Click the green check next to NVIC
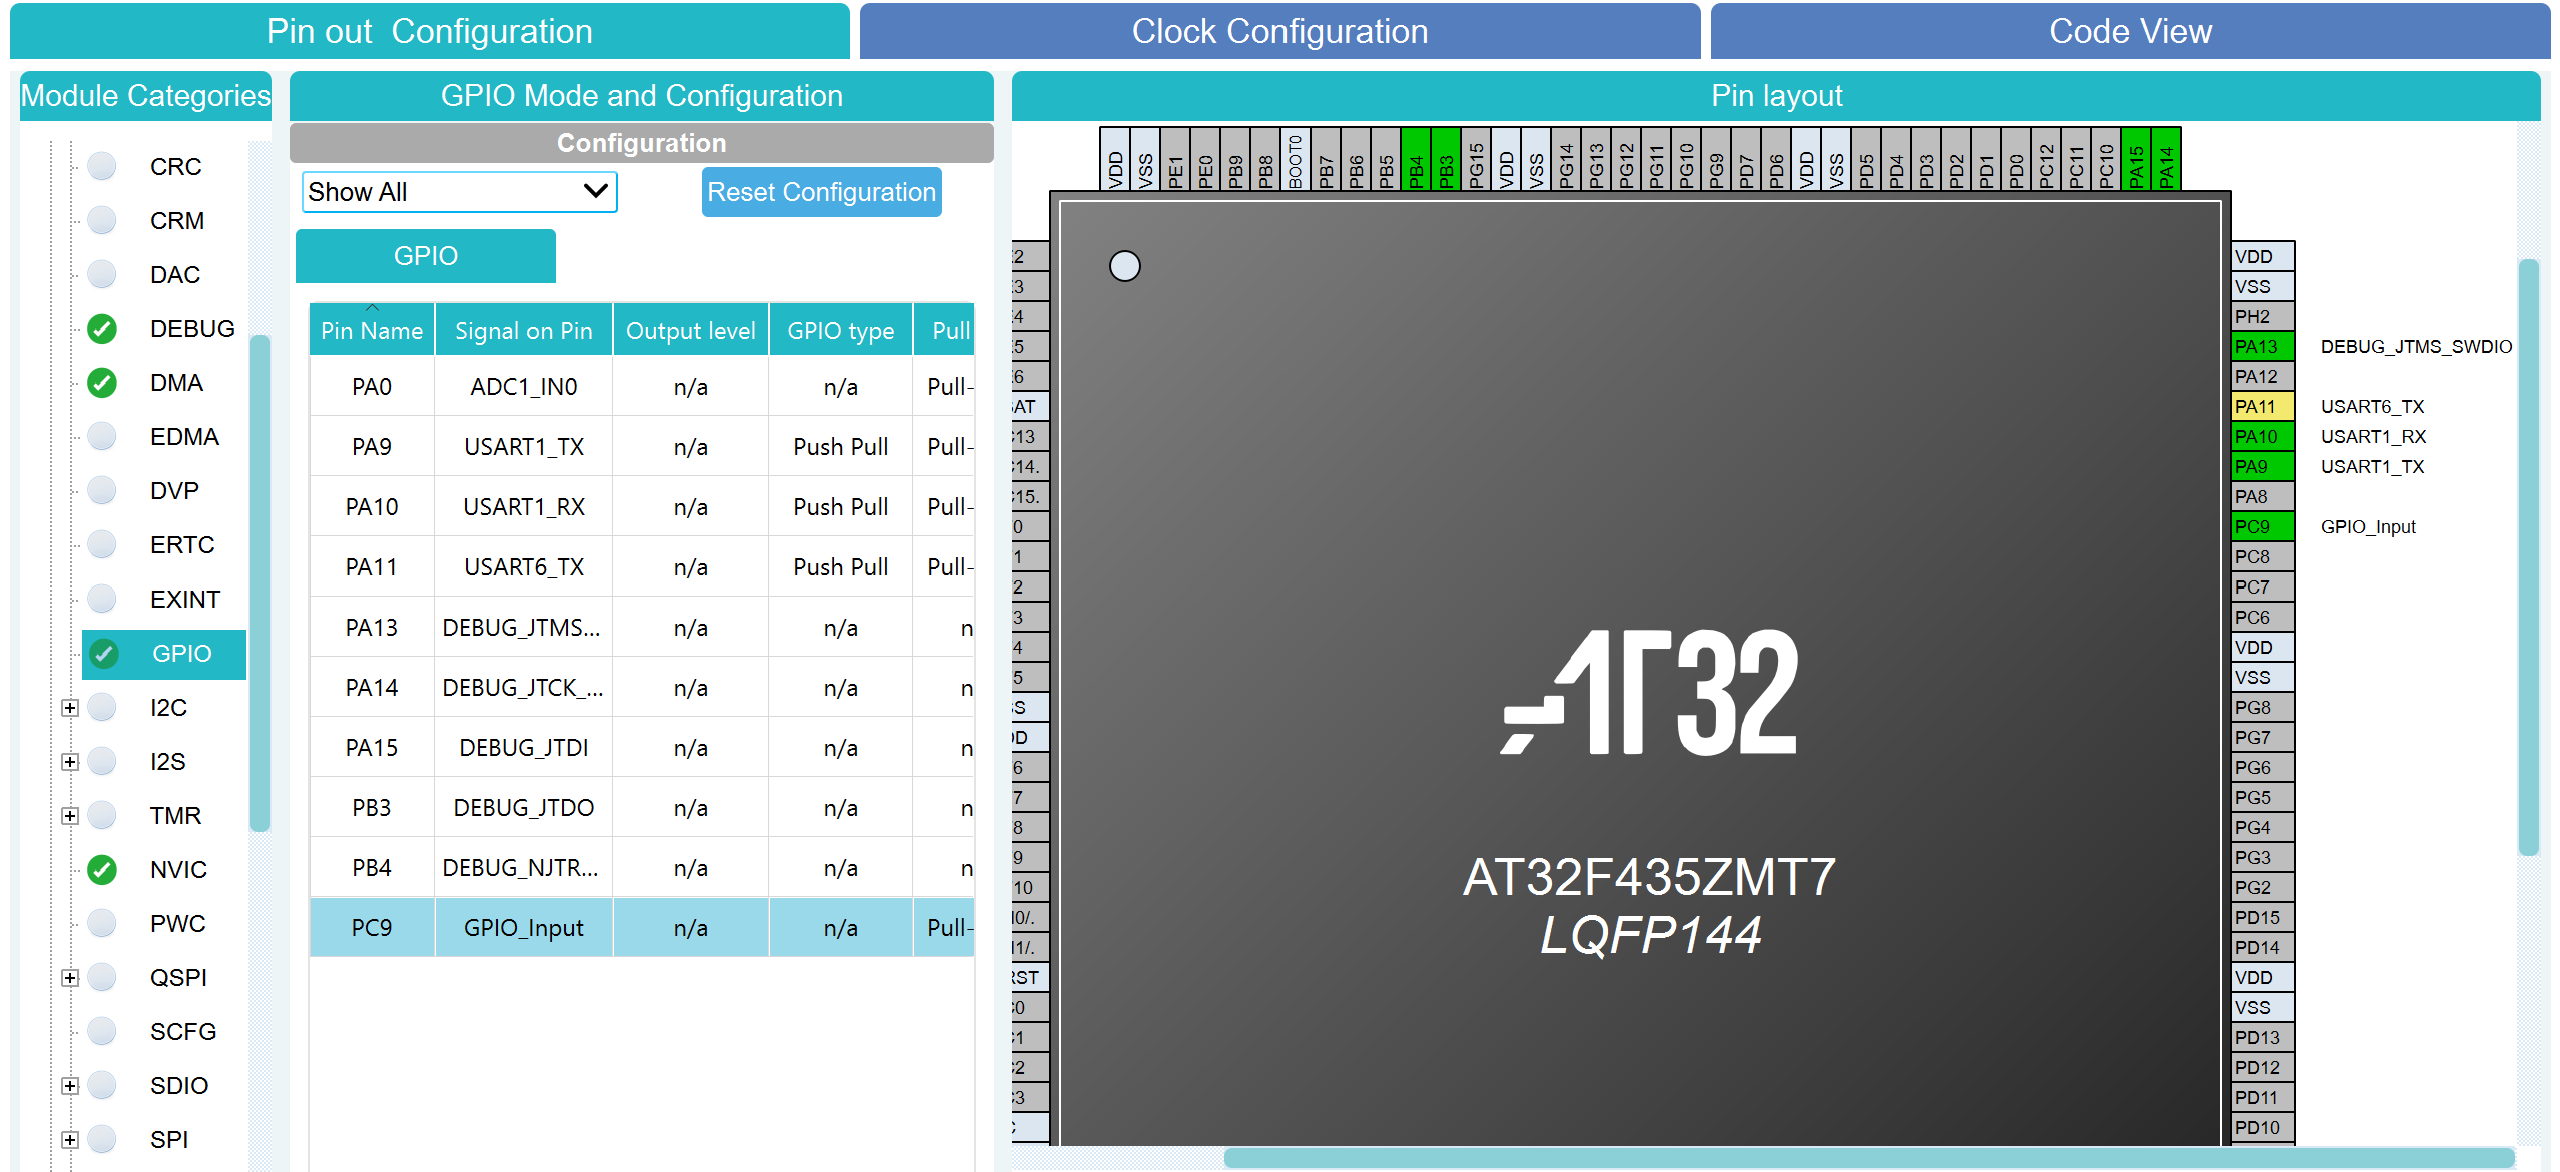The image size is (2560, 1172). pos(102,869)
